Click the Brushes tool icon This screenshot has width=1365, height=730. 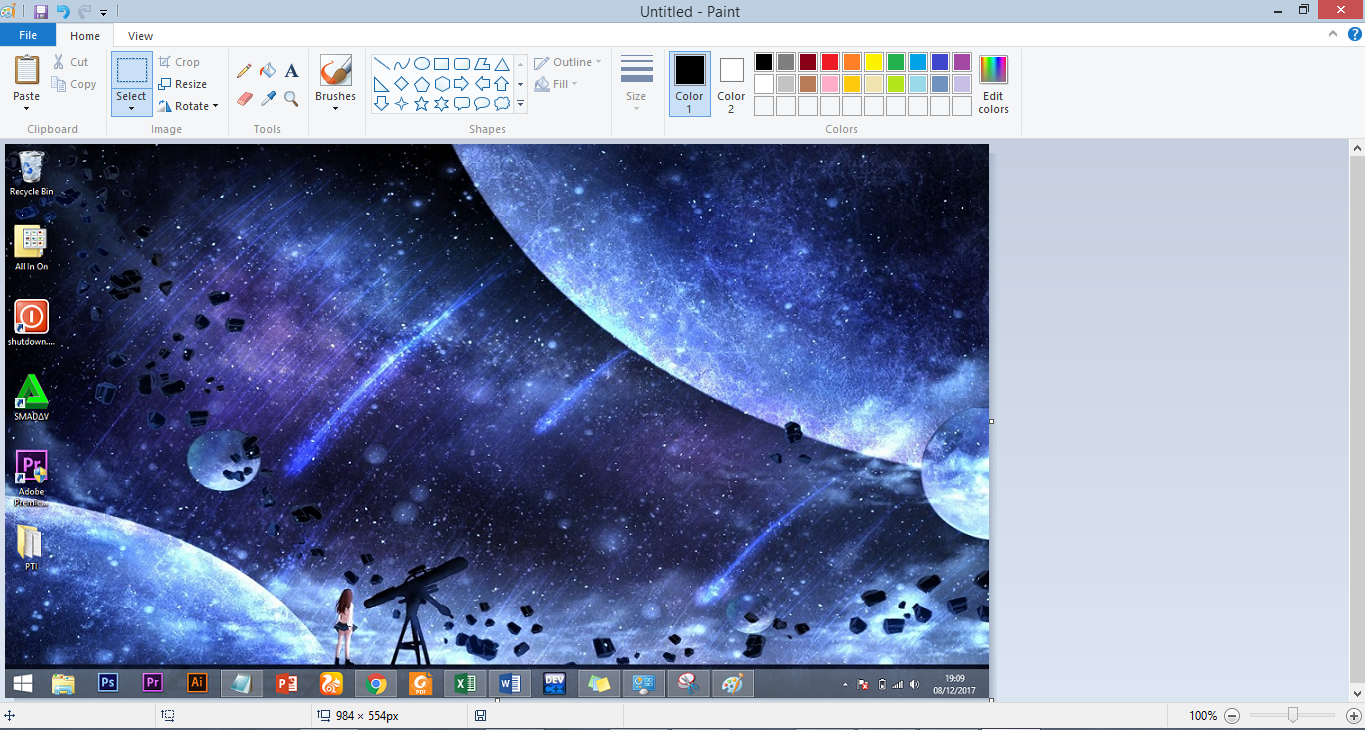(335, 71)
